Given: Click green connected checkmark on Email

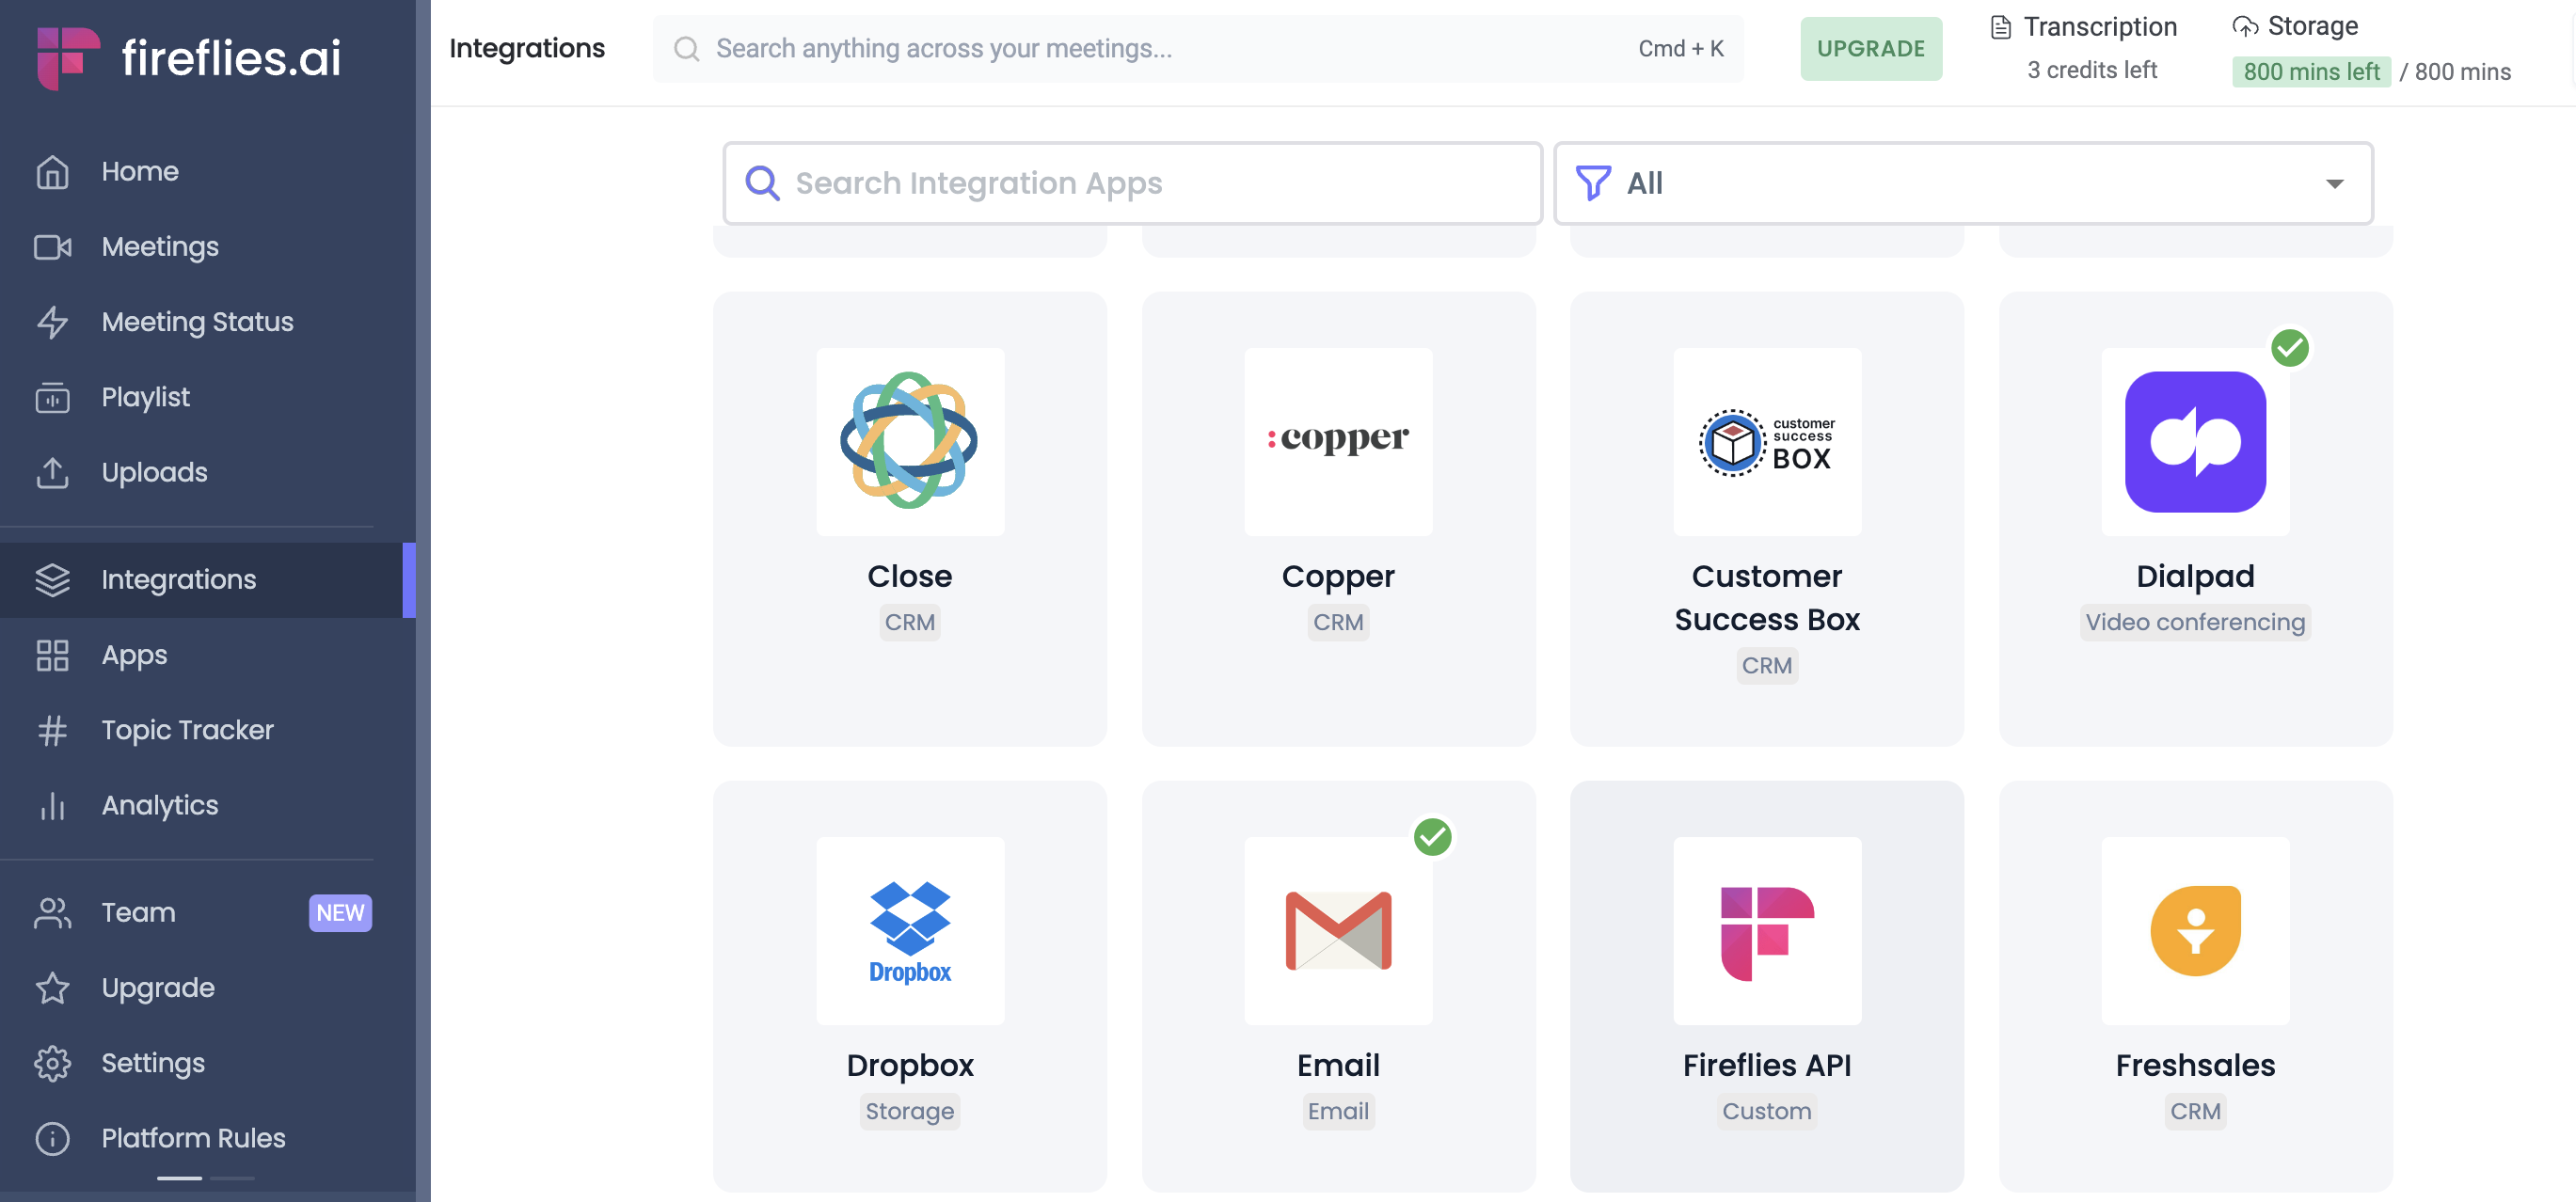Looking at the screenshot, I should click(x=1431, y=837).
